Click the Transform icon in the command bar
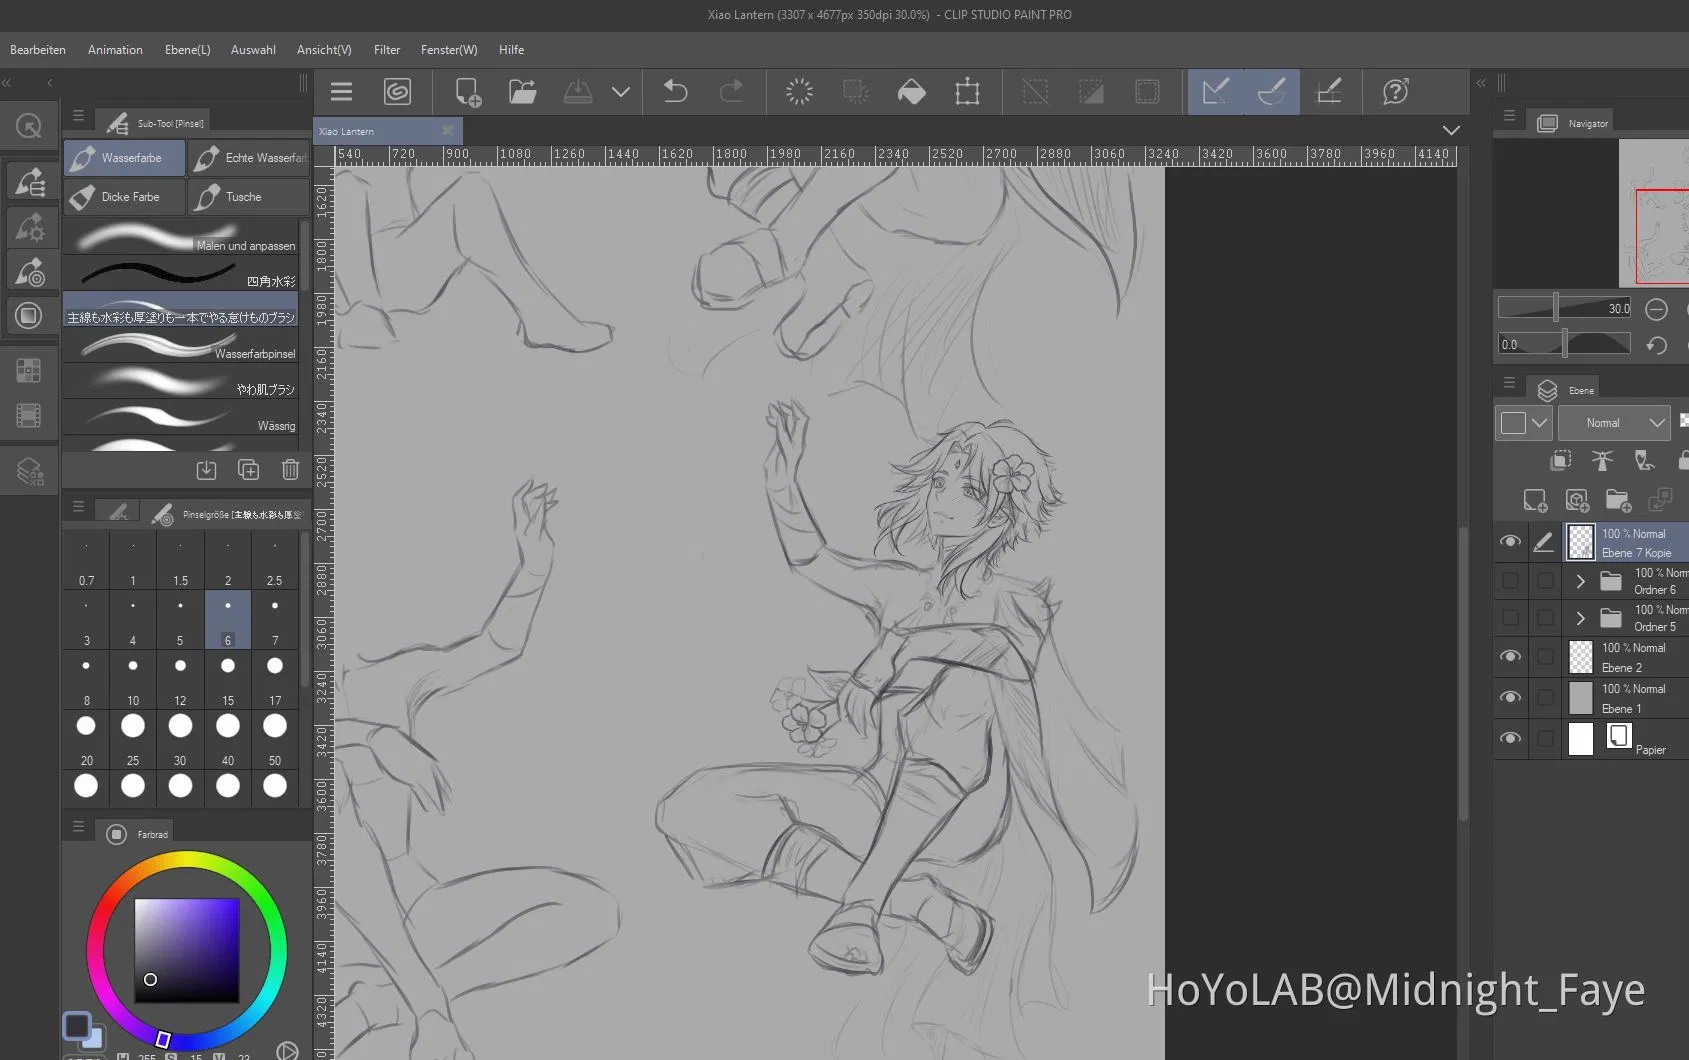Image resolution: width=1689 pixels, height=1060 pixels. 967,92
